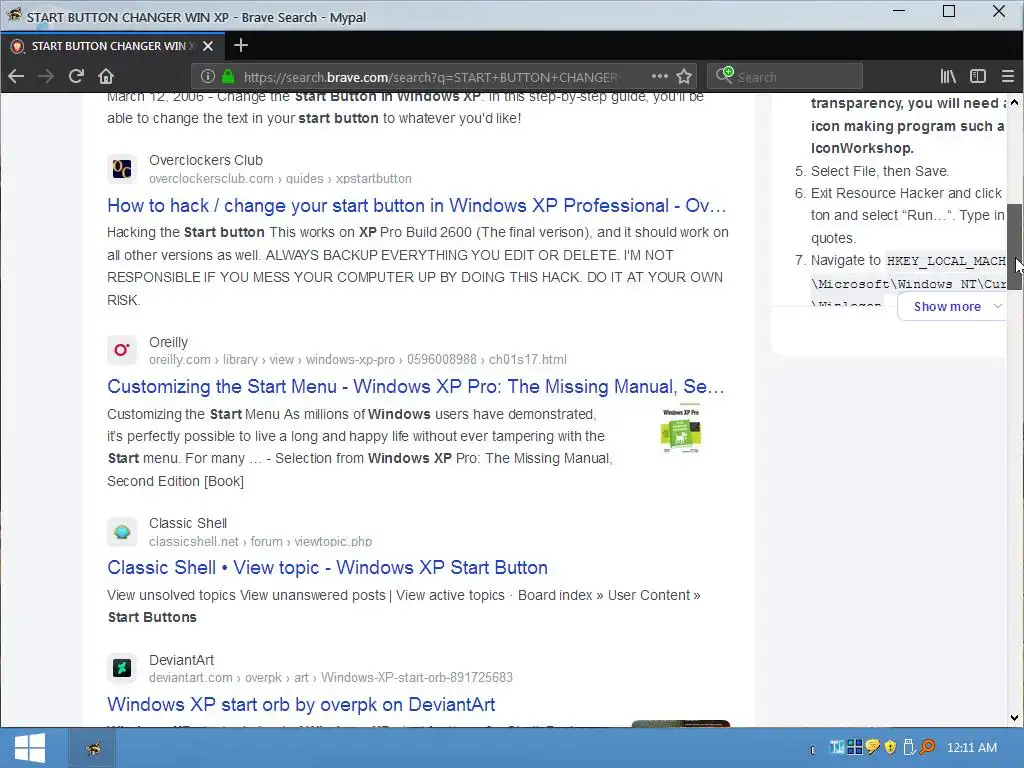Open the Overclockers Club result title link
The image size is (1024, 768).
pyautogui.click(x=417, y=205)
